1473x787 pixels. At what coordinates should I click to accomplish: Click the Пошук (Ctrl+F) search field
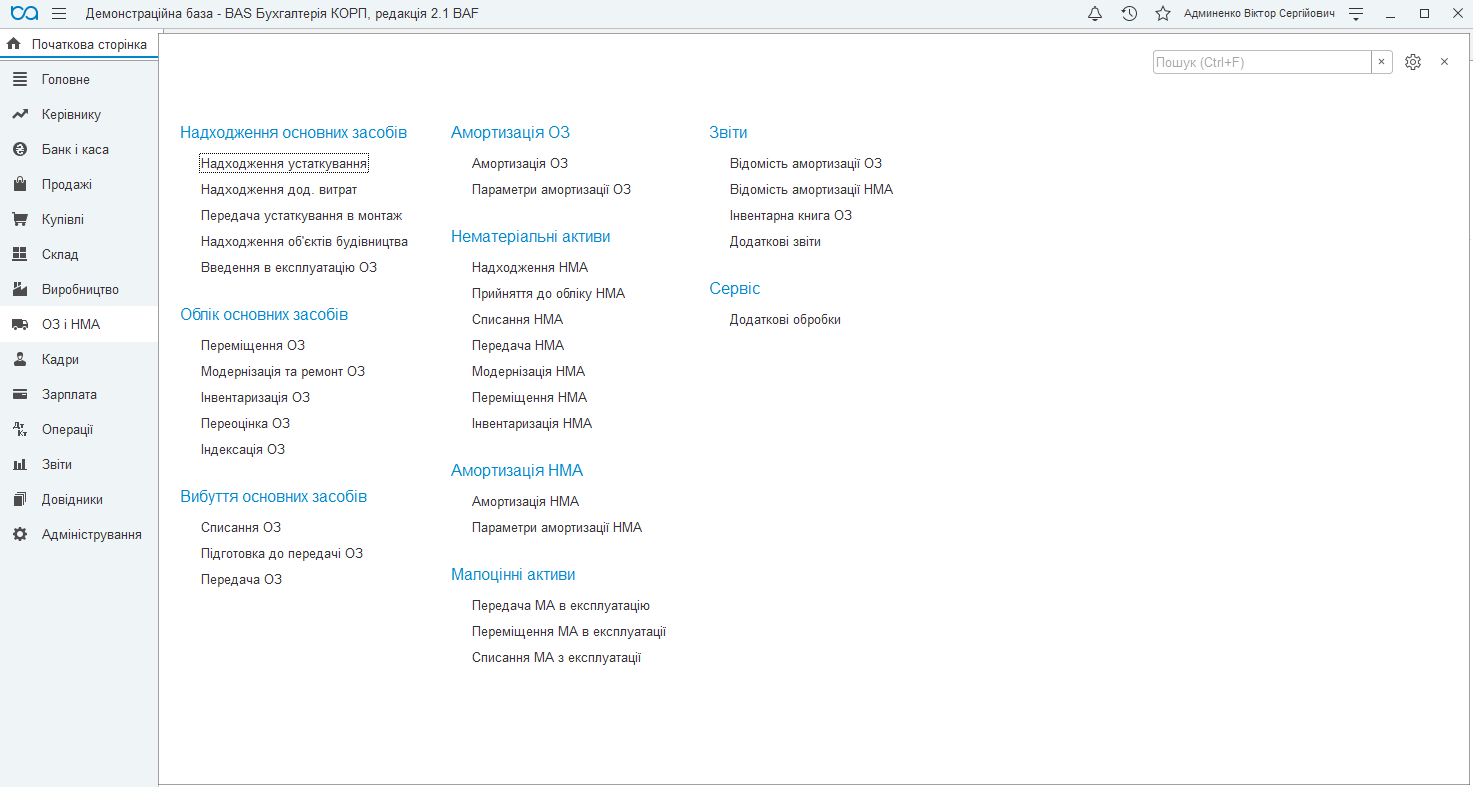pyautogui.click(x=1262, y=62)
